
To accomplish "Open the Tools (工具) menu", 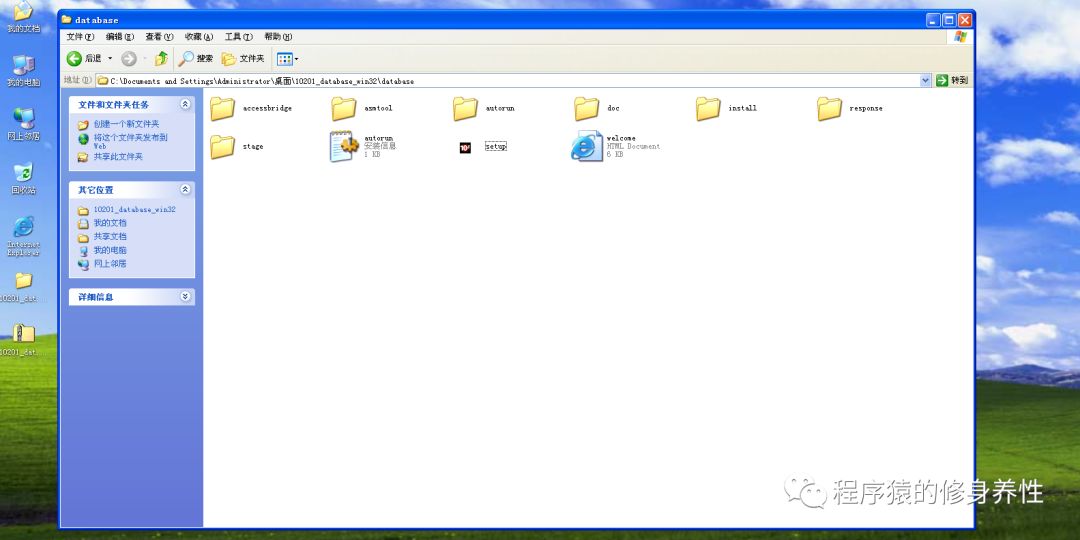I will click(x=238, y=37).
